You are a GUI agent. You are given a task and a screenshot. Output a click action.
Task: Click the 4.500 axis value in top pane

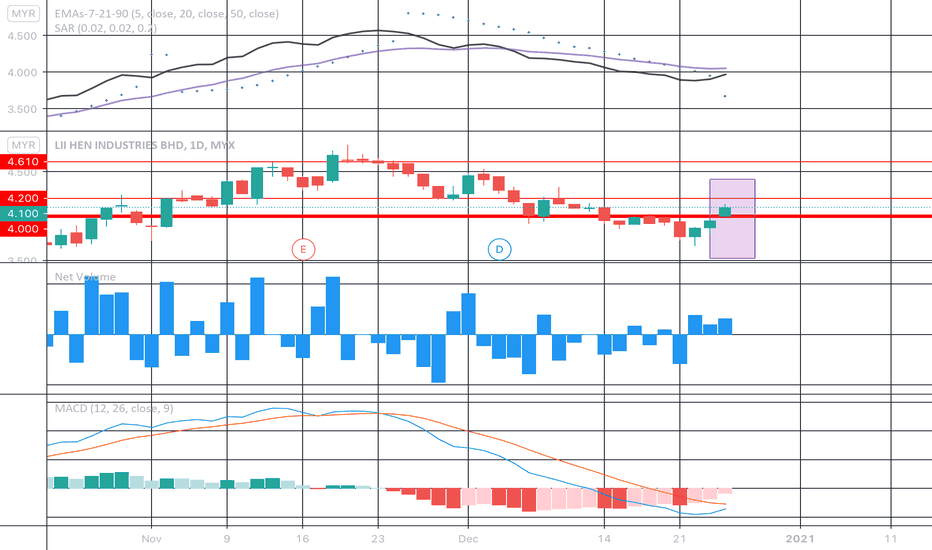pyautogui.click(x=22, y=36)
